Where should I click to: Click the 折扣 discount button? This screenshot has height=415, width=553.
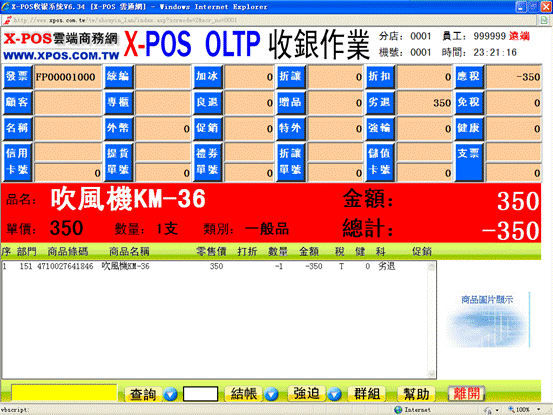point(380,77)
